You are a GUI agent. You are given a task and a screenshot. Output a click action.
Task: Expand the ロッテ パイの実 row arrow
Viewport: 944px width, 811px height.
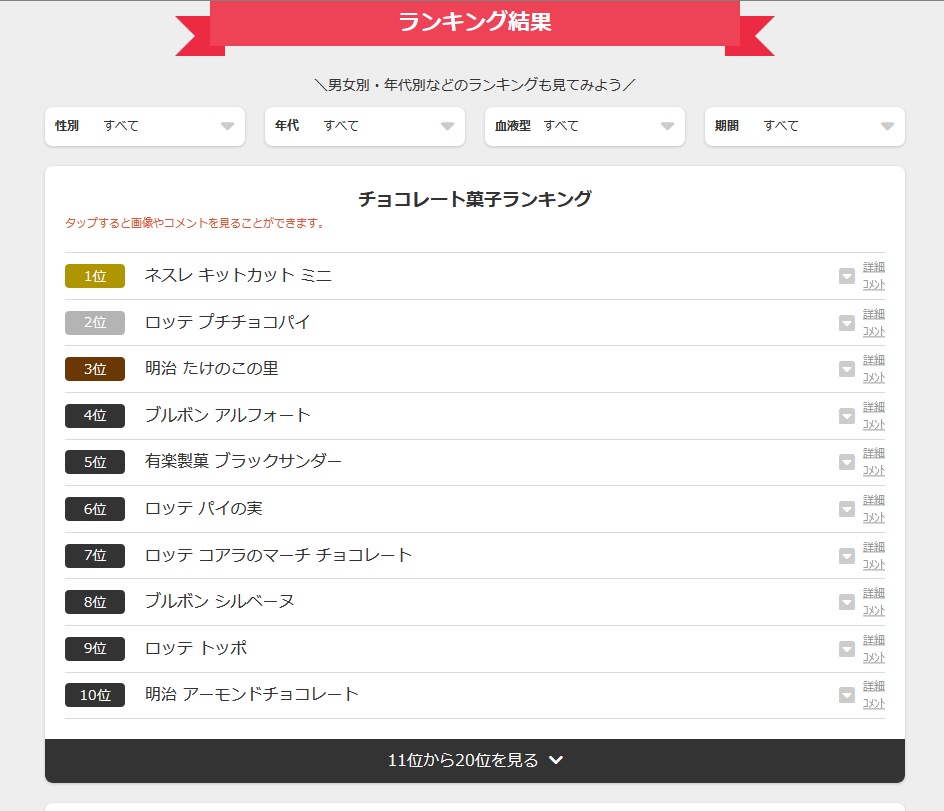click(x=846, y=509)
